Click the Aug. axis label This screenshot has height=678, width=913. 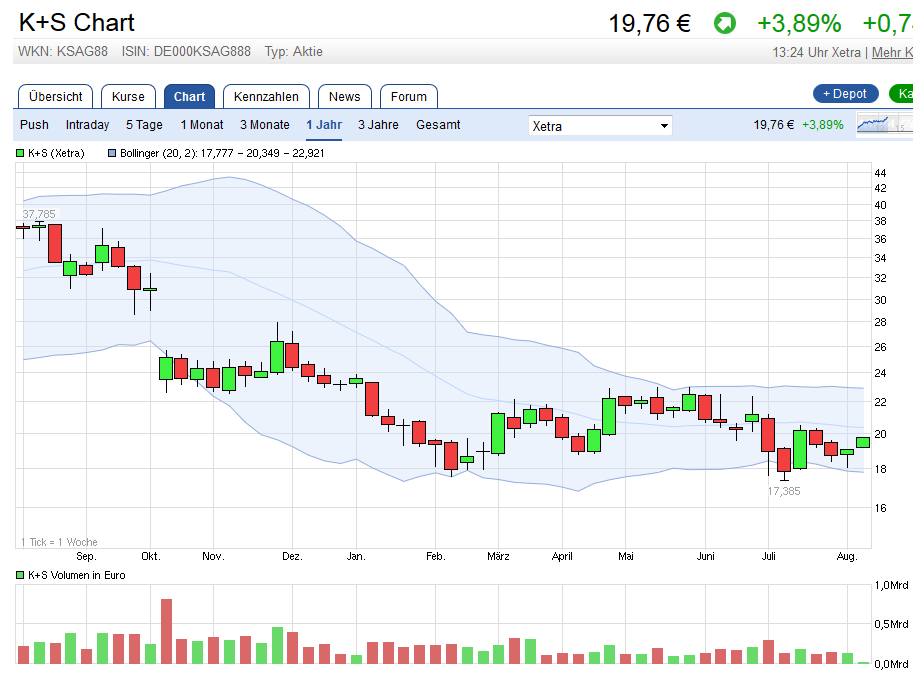(x=847, y=556)
